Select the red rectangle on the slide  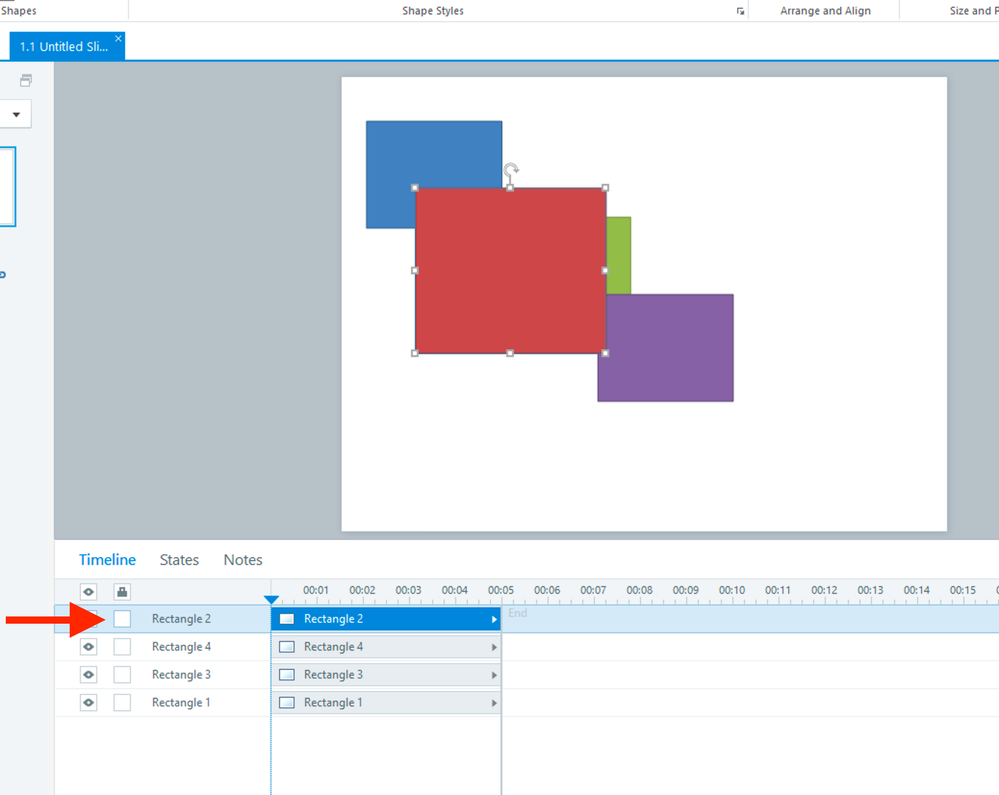click(510, 270)
